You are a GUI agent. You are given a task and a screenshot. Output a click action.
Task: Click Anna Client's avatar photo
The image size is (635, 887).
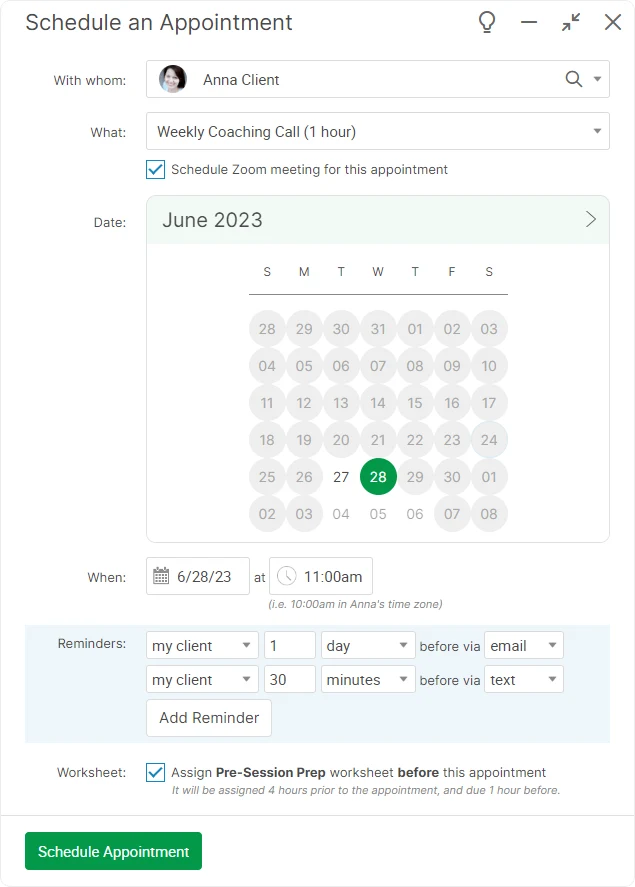click(x=173, y=79)
